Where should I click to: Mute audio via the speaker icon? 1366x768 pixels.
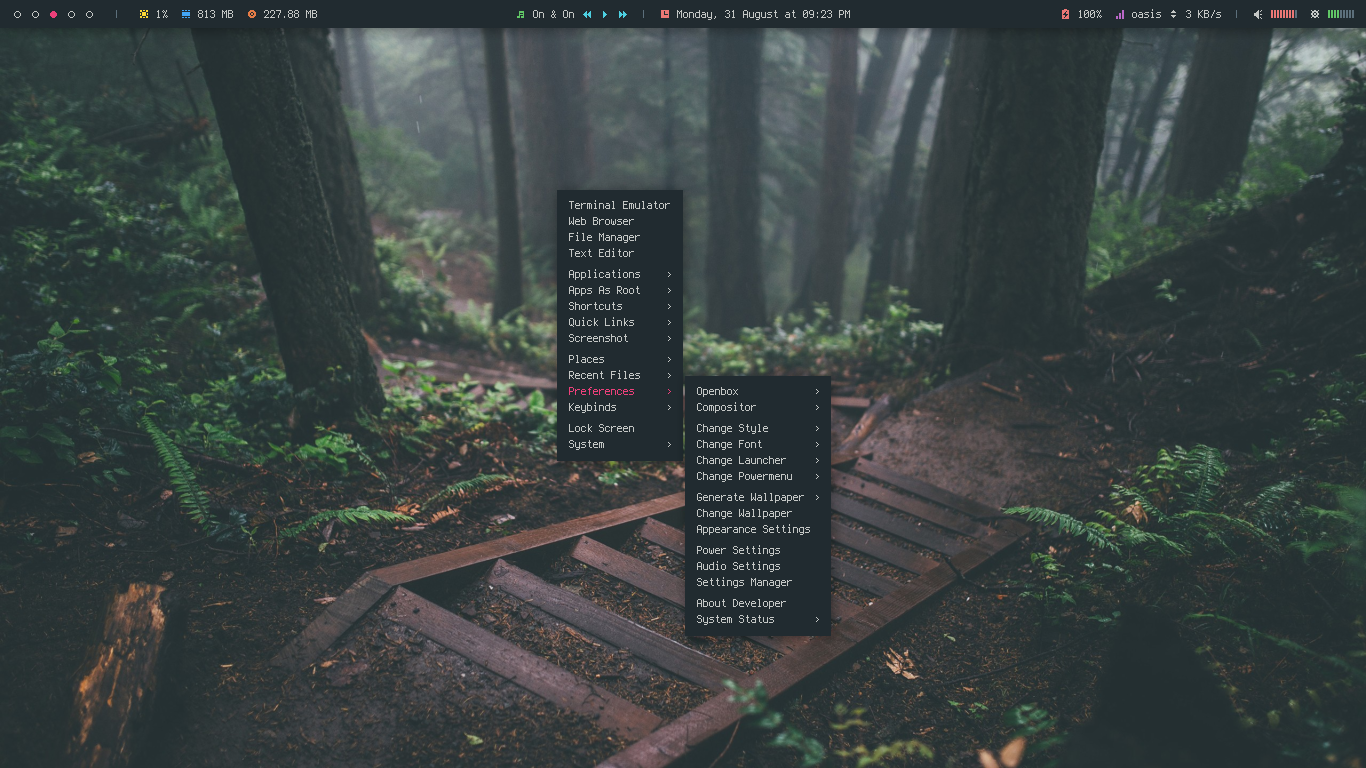tap(1258, 14)
